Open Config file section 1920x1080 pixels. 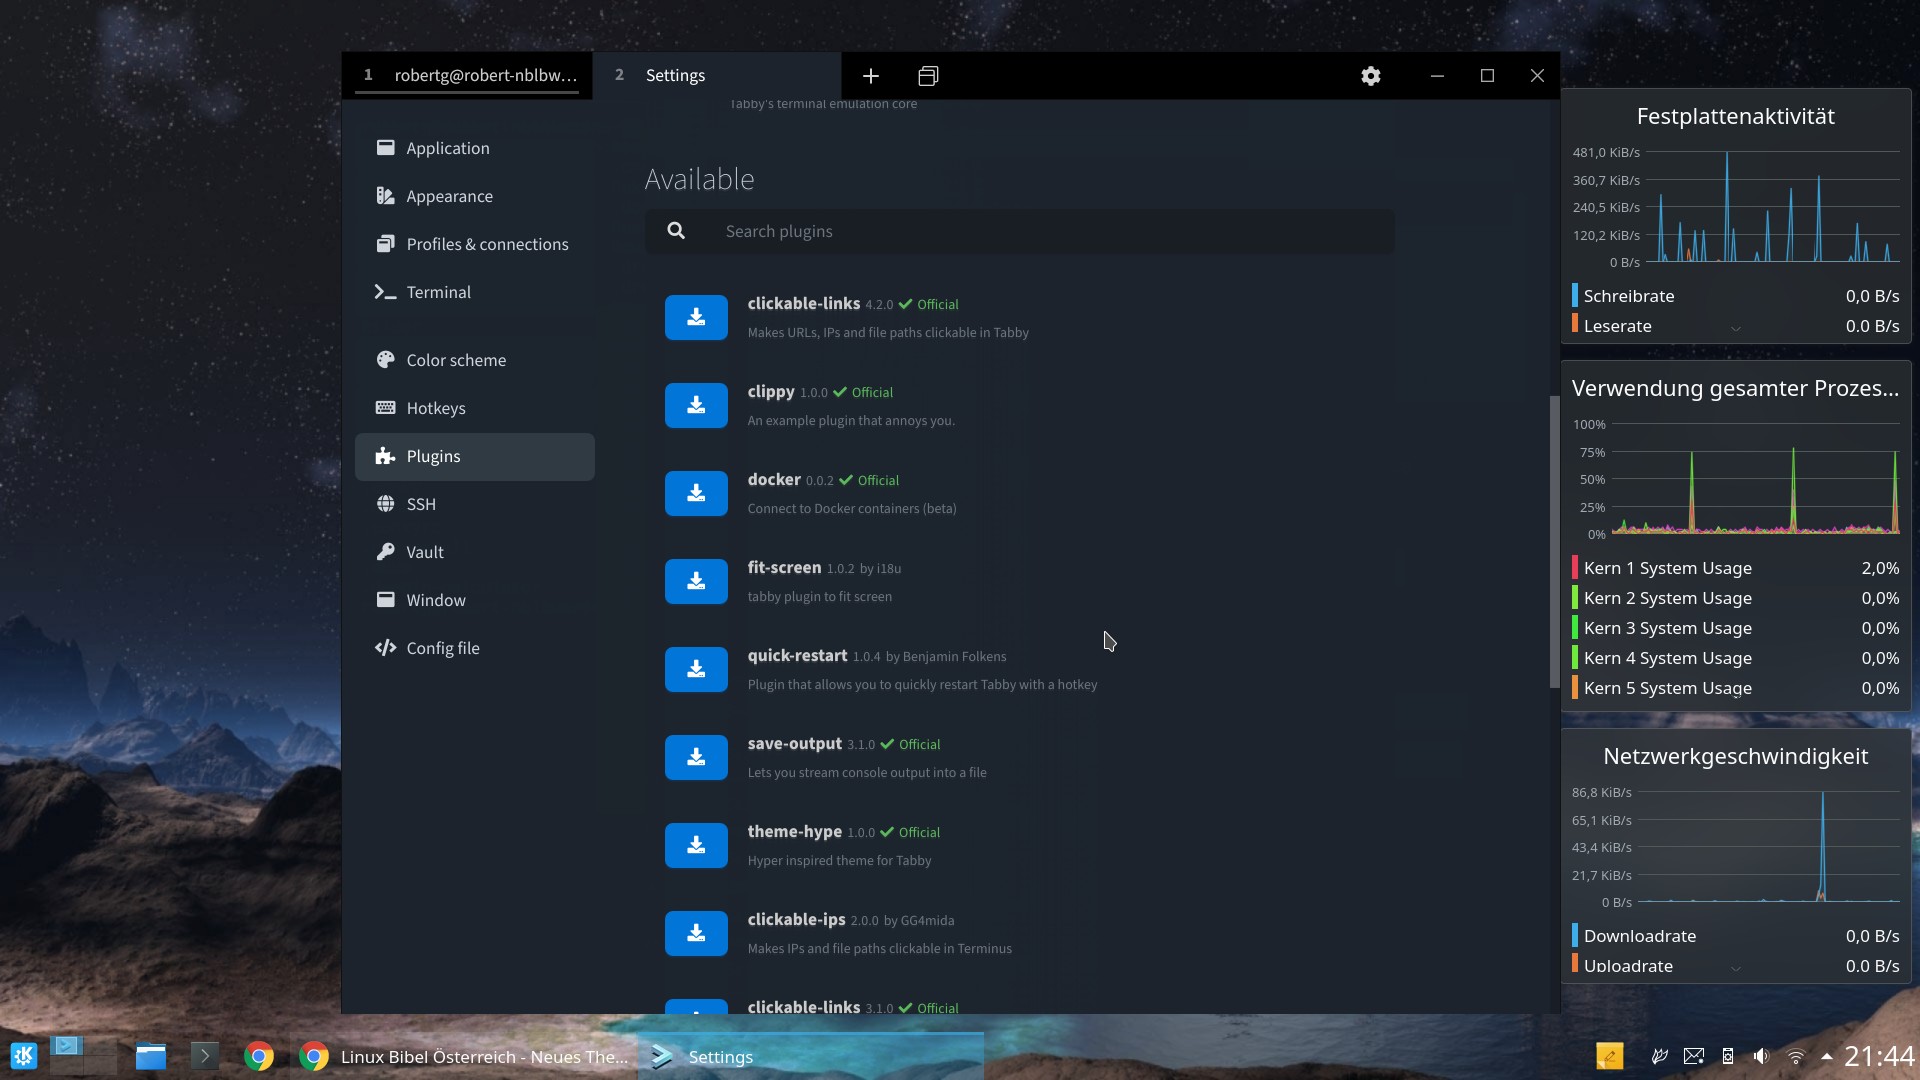tap(475, 648)
